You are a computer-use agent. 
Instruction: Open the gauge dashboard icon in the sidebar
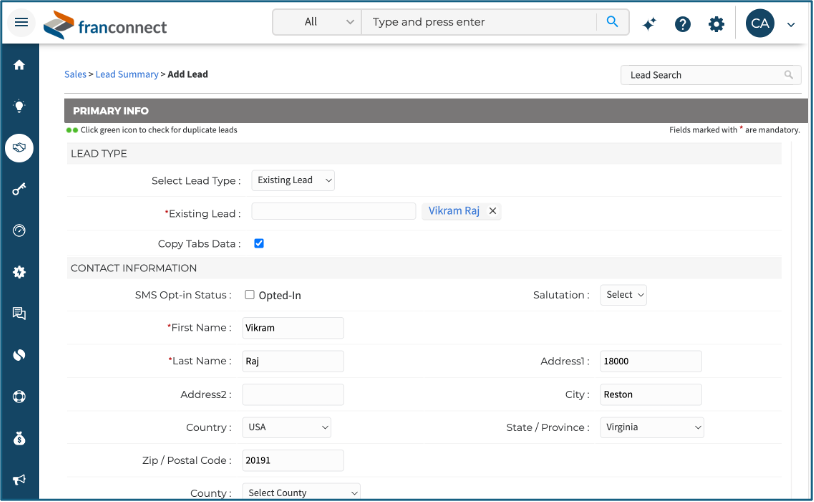point(19,230)
